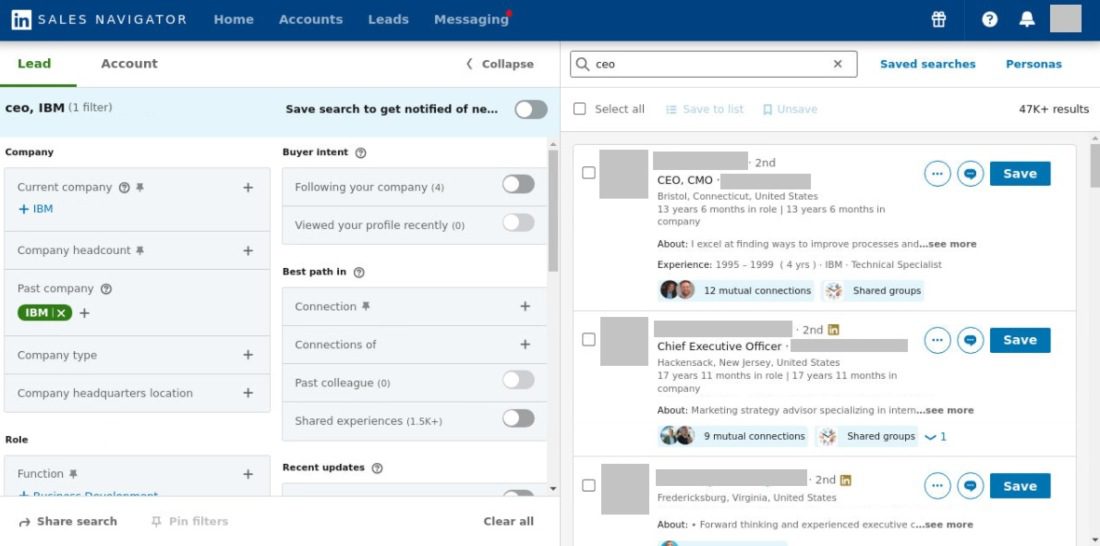Expand the Company type filter
Image resolution: width=1100 pixels, height=546 pixels.
(x=248, y=355)
